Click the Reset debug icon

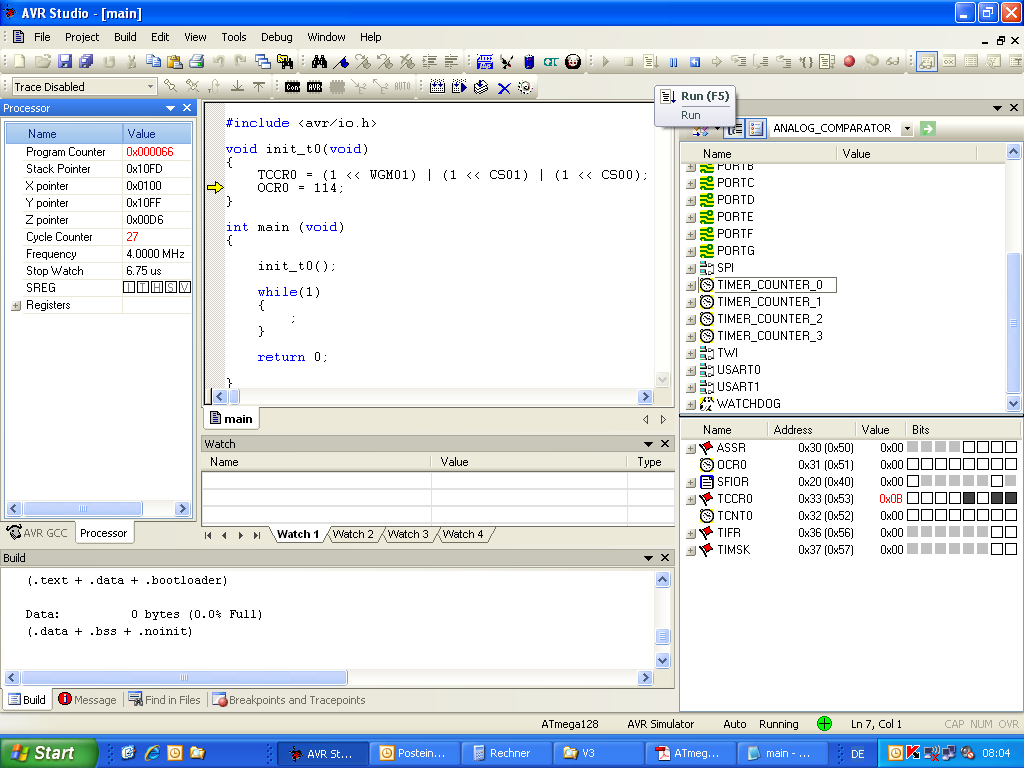tap(695, 61)
